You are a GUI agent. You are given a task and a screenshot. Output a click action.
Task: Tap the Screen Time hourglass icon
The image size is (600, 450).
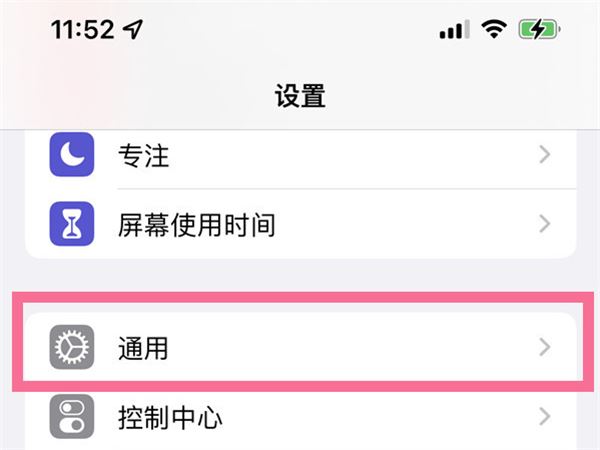[72, 224]
